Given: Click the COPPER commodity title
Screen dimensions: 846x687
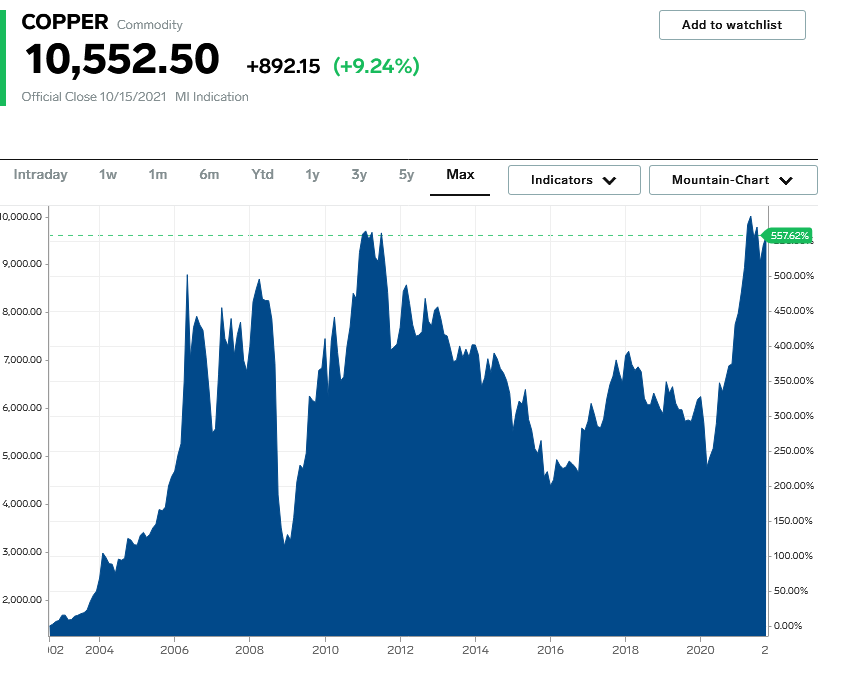Looking at the screenshot, I should pos(65,22).
